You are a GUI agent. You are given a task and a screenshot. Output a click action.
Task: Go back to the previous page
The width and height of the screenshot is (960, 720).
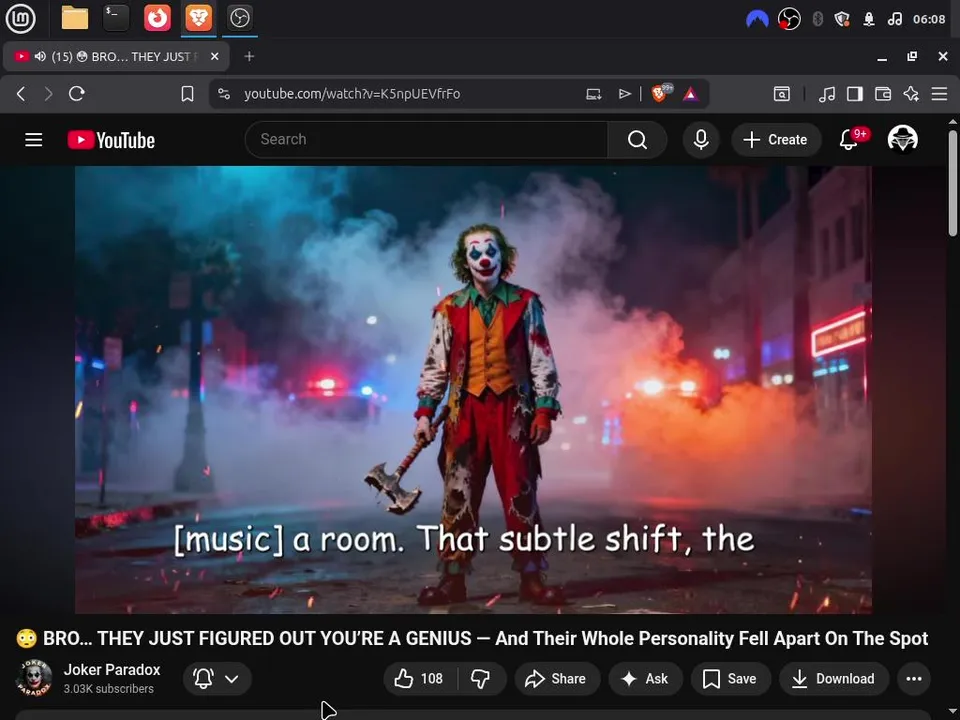[x=21, y=94]
